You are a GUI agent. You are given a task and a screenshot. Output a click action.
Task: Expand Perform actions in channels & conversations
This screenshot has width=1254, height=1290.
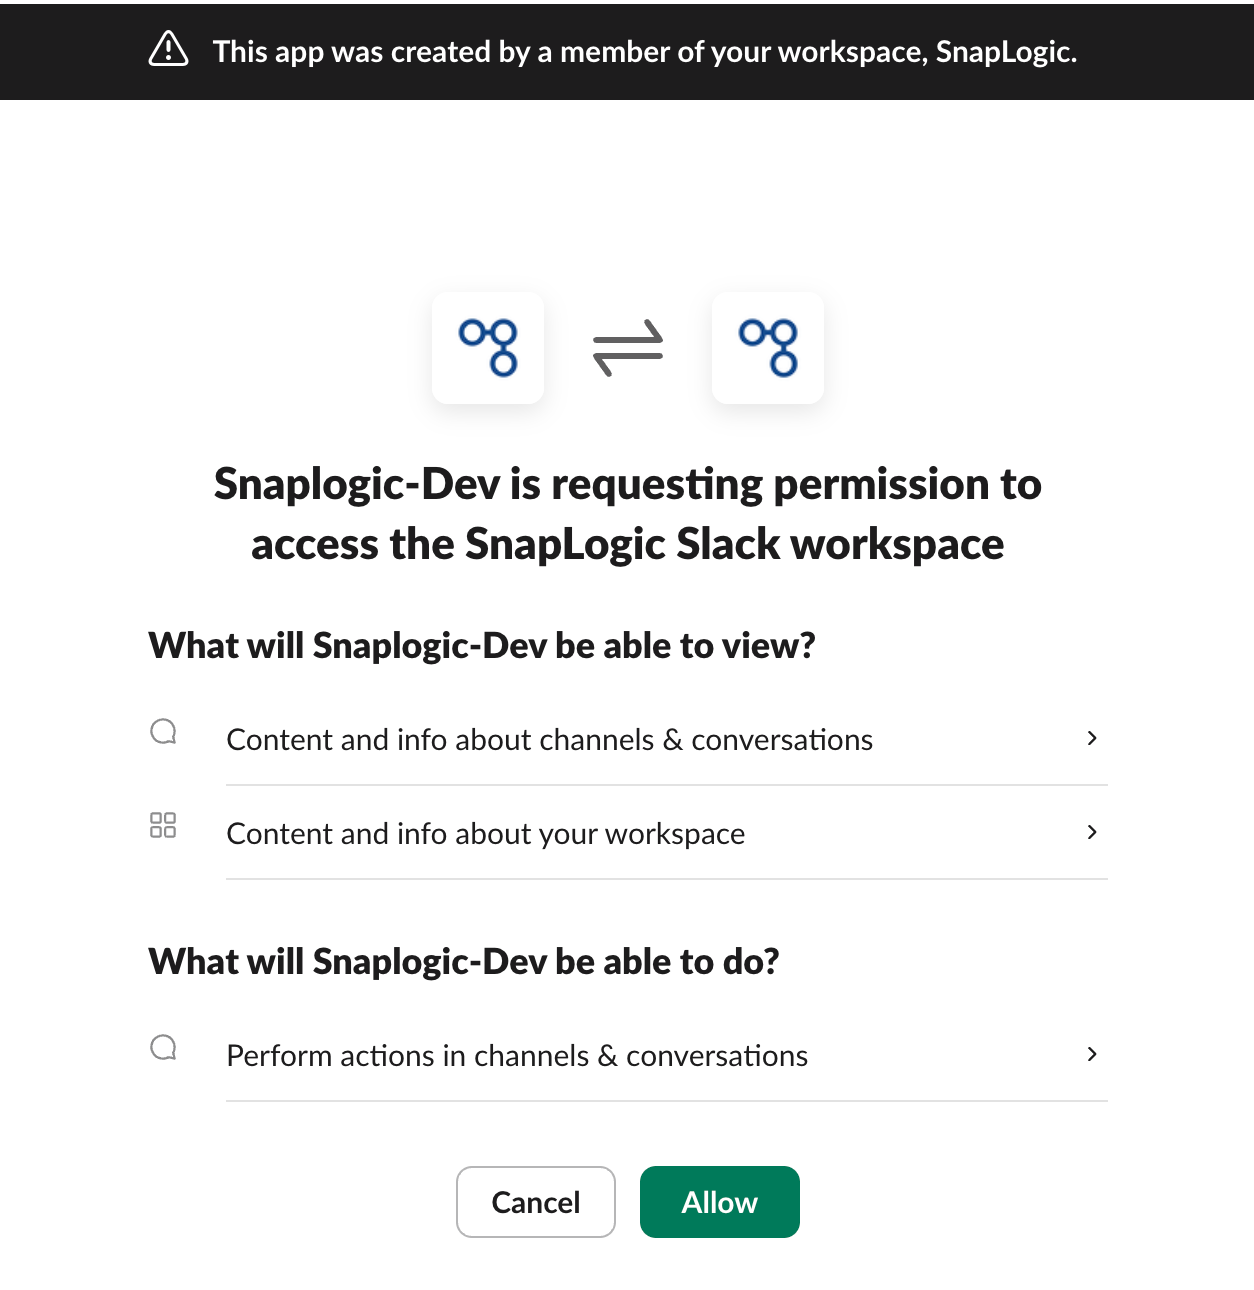[1092, 1055]
